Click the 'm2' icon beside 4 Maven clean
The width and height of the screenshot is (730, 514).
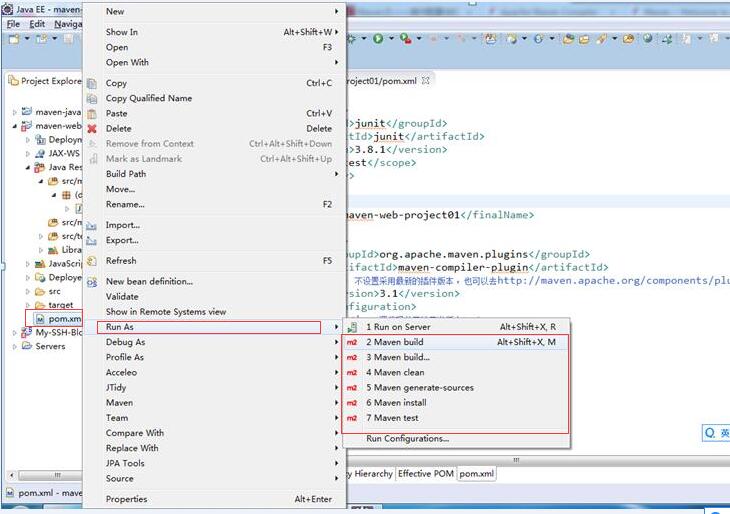click(351, 372)
